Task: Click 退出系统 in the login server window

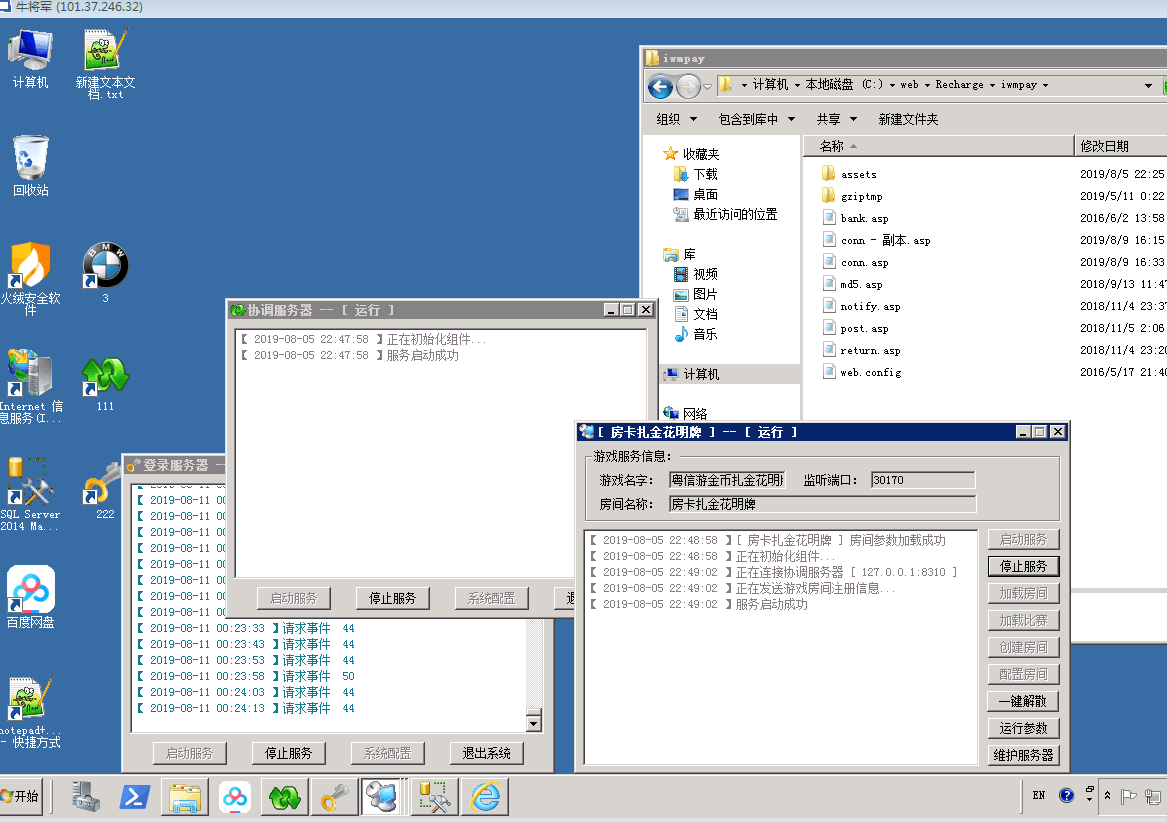Action: tap(486, 753)
